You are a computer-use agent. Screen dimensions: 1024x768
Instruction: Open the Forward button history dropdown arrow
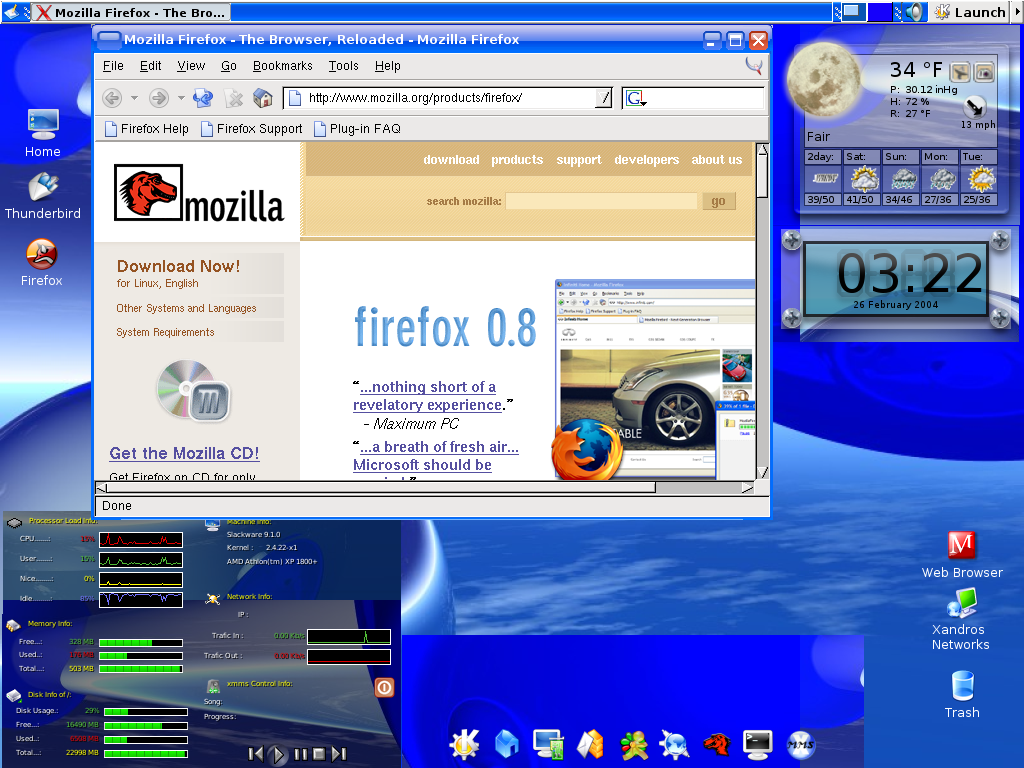click(181, 98)
